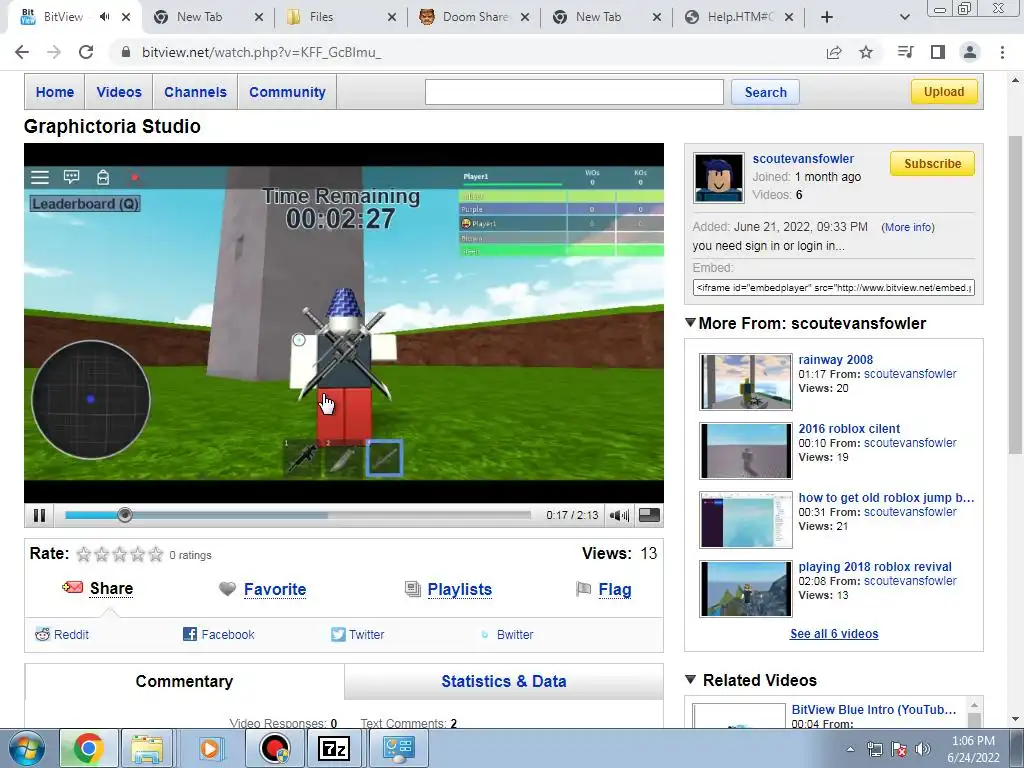Screen dimensions: 1024x768
Task: Open the rainway 2008 video thumbnail
Action: pos(745,382)
